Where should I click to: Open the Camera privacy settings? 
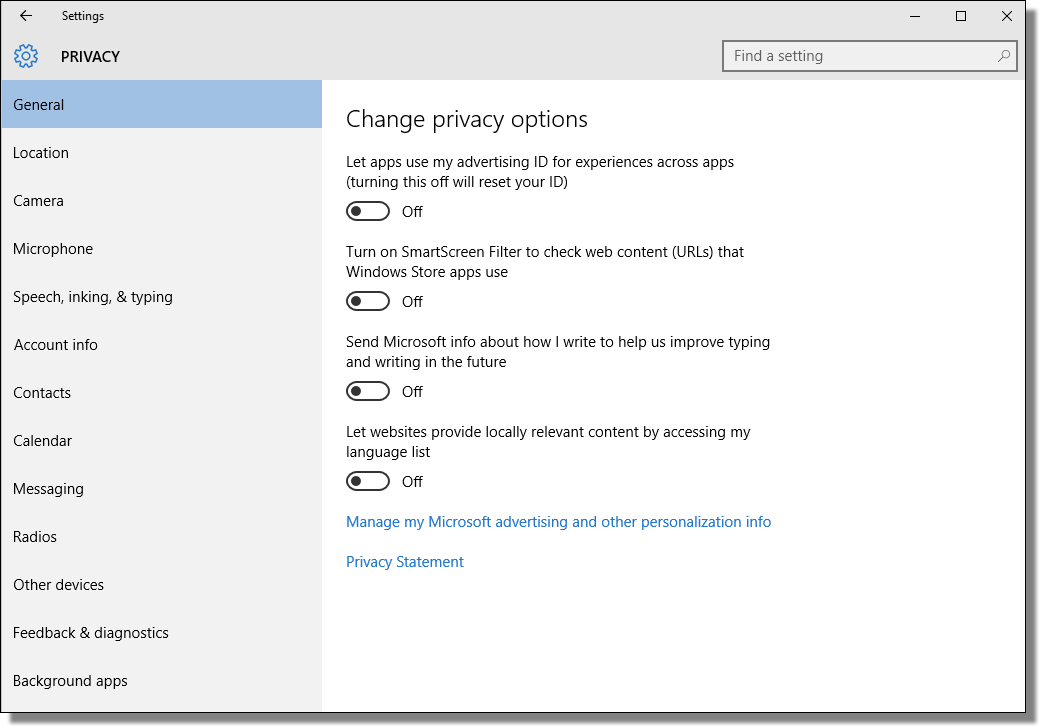38,200
